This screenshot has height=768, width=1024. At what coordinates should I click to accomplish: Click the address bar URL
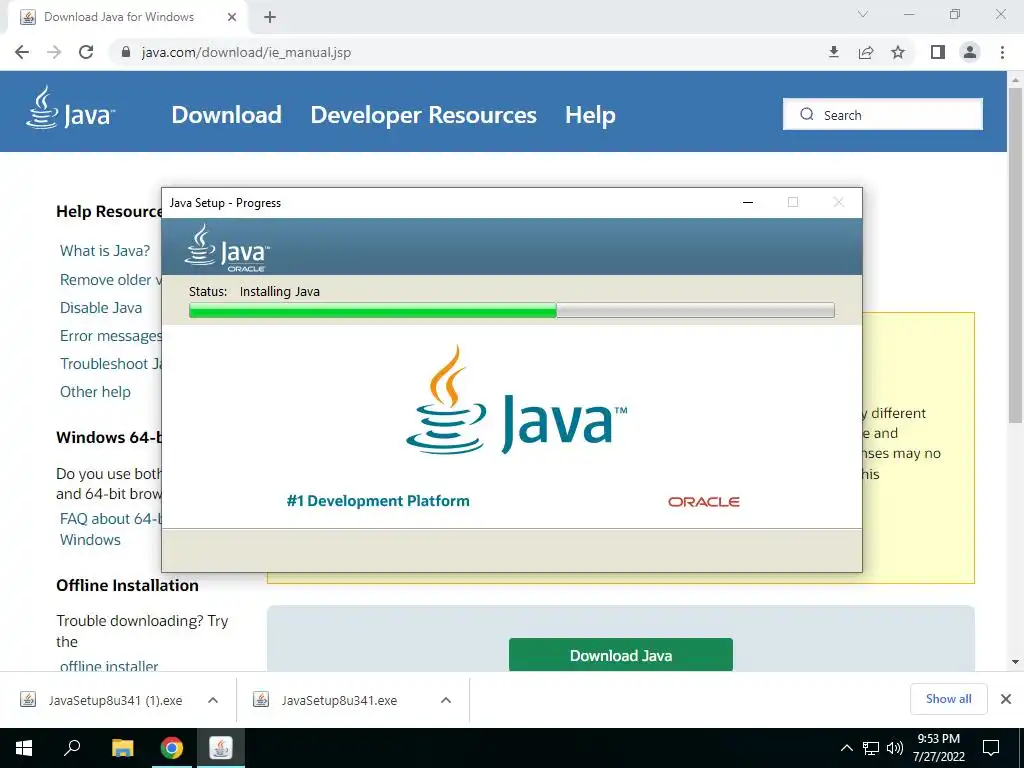click(x=246, y=52)
